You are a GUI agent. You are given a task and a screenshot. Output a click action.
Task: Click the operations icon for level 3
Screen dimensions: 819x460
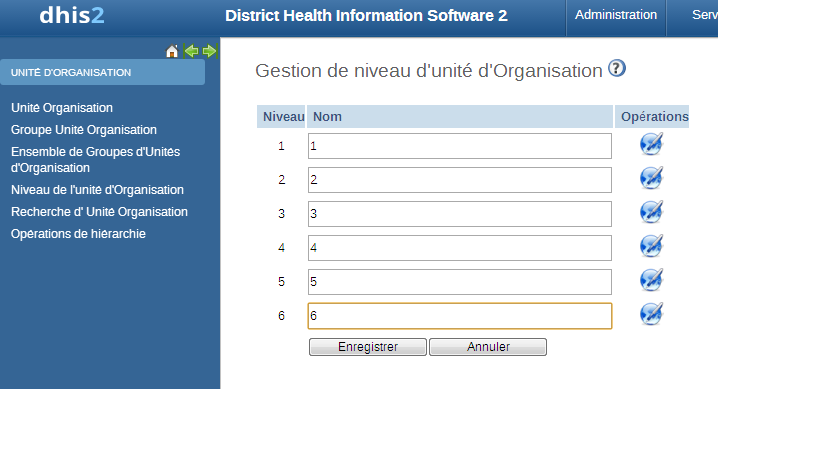tap(651, 213)
